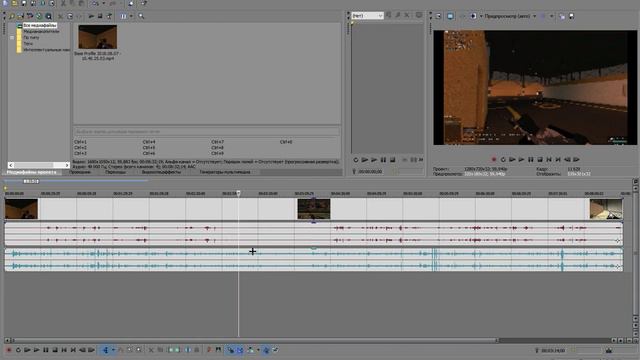Screen dimensions: 640x360
Task: Copy preview snapshot to clipboard
Action: 562,16
